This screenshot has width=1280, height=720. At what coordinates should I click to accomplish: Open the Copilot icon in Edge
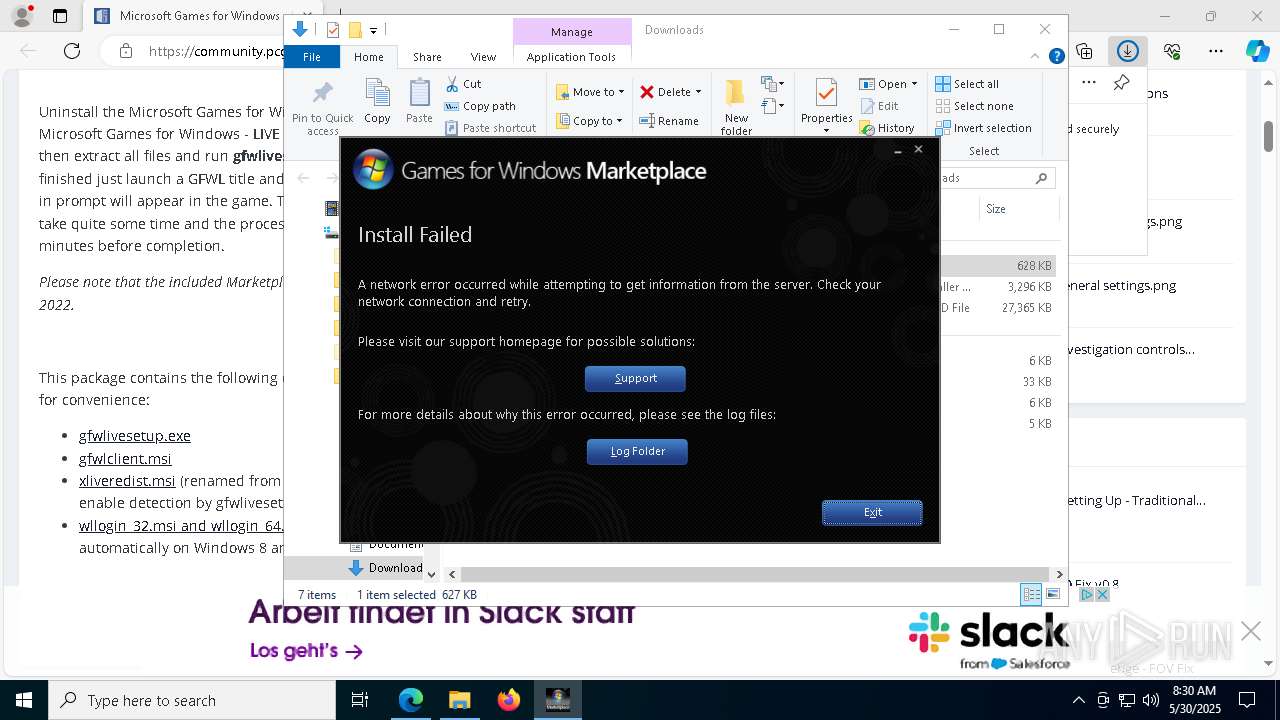pyautogui.click(x=1257, y=51)
